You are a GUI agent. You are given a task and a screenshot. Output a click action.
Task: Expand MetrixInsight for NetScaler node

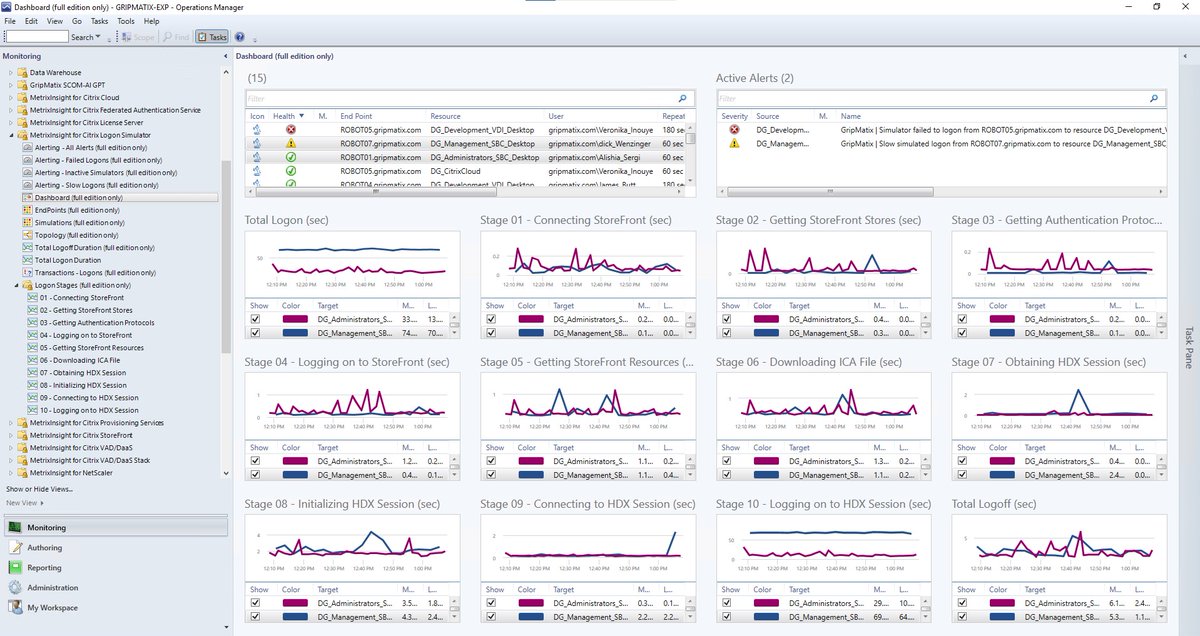click(11, 472)
